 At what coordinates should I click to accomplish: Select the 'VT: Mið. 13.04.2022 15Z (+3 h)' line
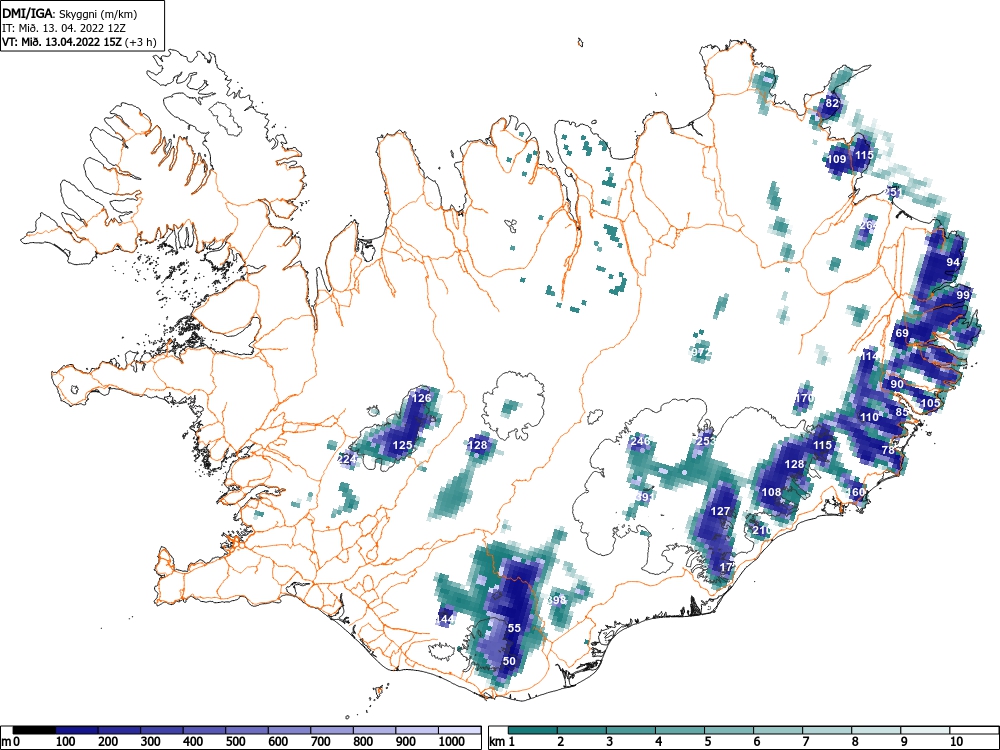coord(79,42)
